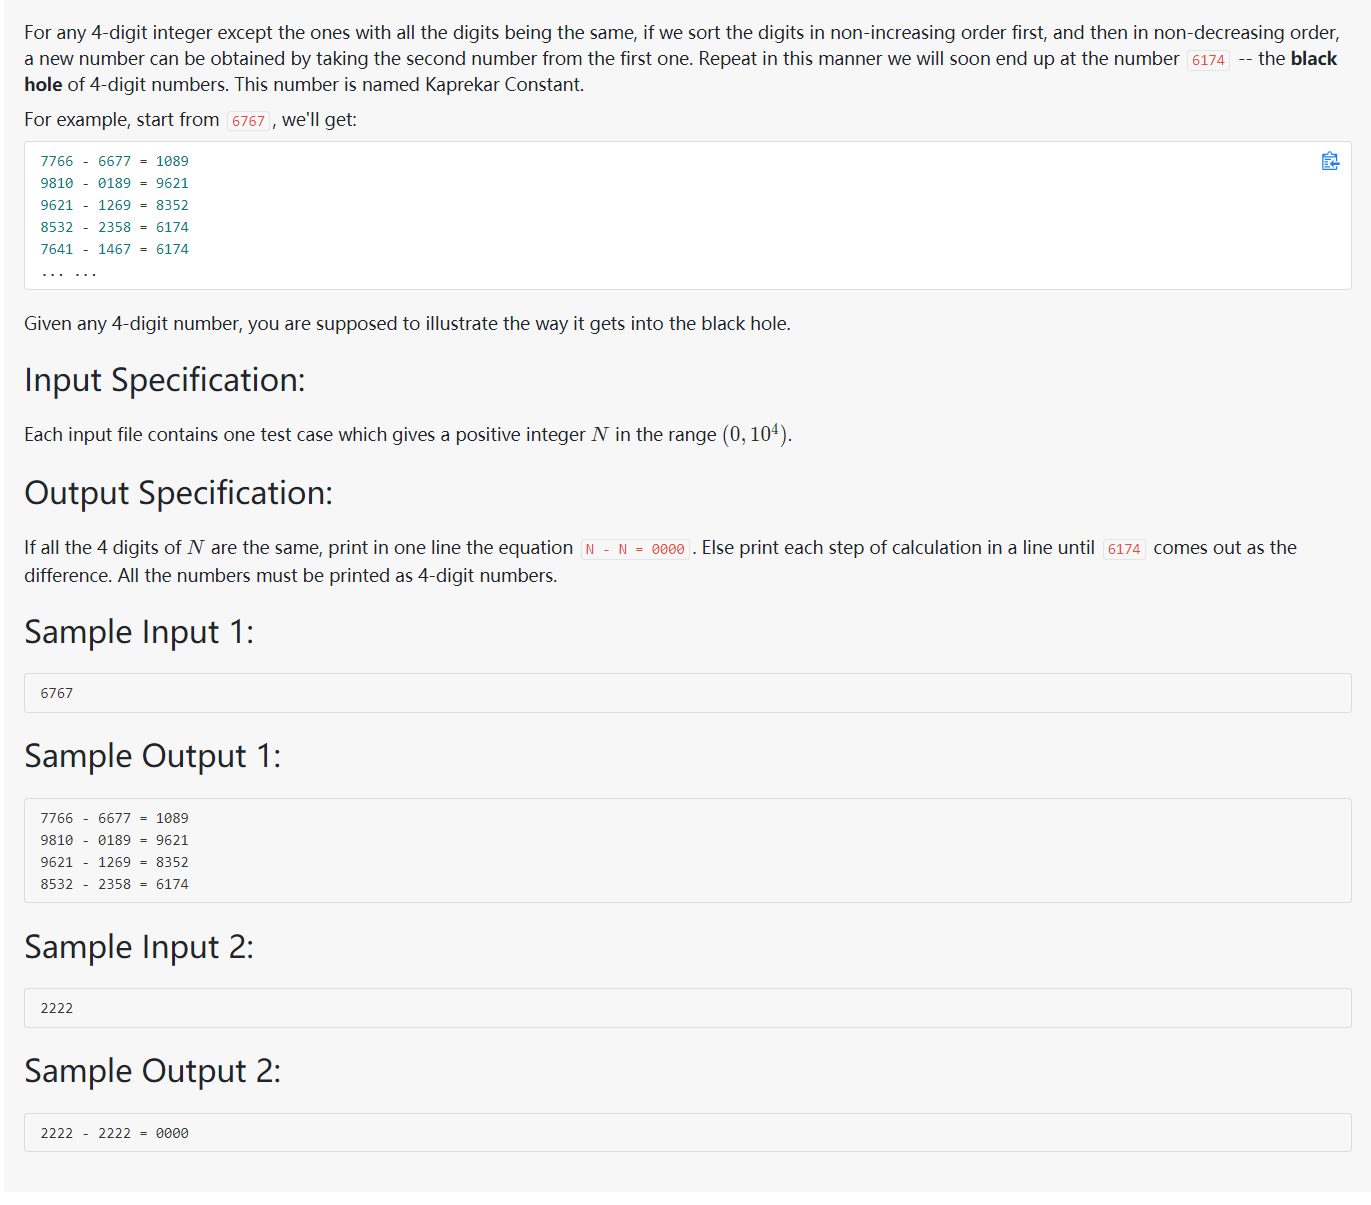Click Sample Output 1 line '9810 - 0189 = 9621'
Viewport: 1371px width, 1205px height.
(x=114, y=840)
